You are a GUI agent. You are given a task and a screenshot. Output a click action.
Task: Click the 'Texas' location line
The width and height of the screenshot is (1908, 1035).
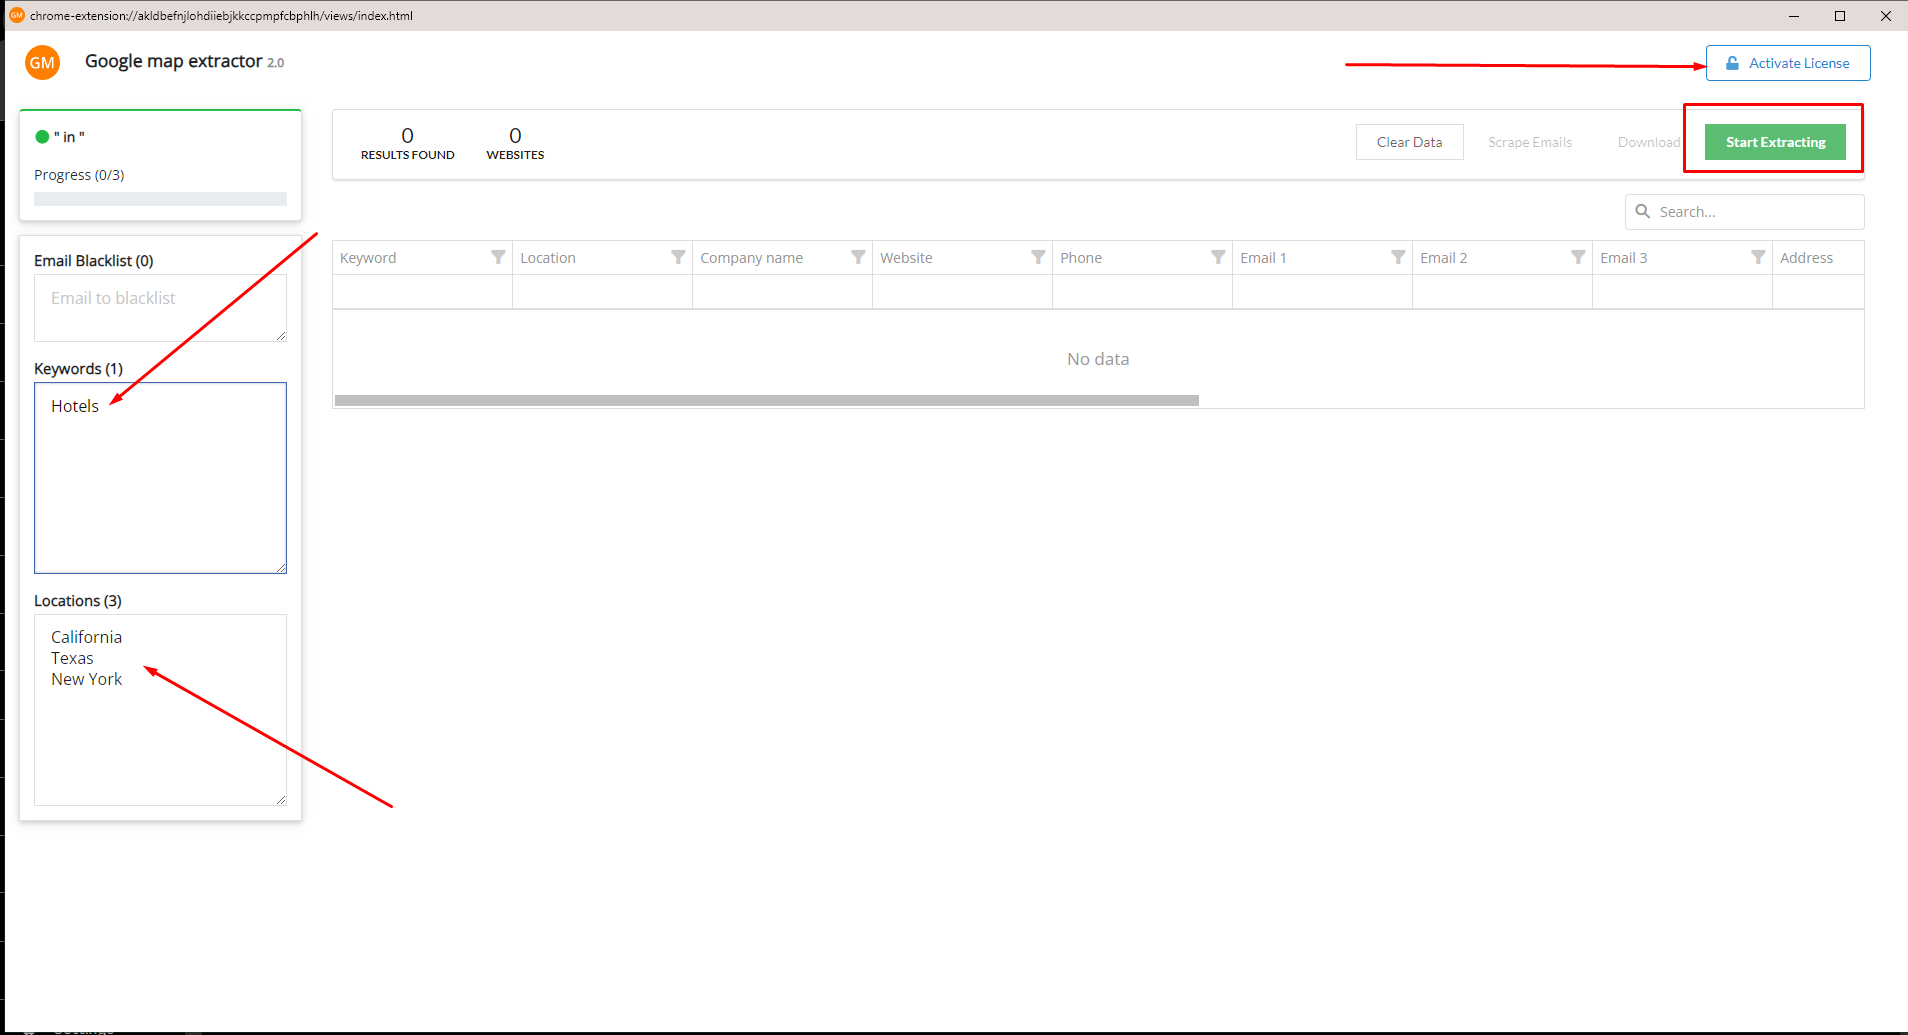72,658
